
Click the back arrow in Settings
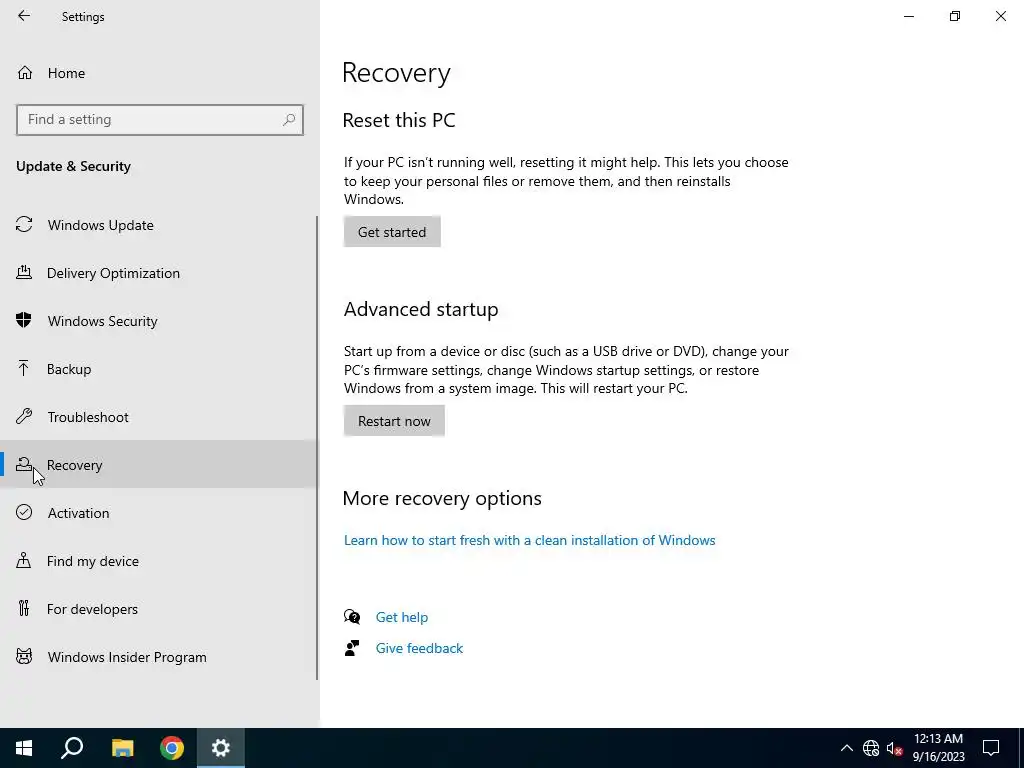pos(24,16)
